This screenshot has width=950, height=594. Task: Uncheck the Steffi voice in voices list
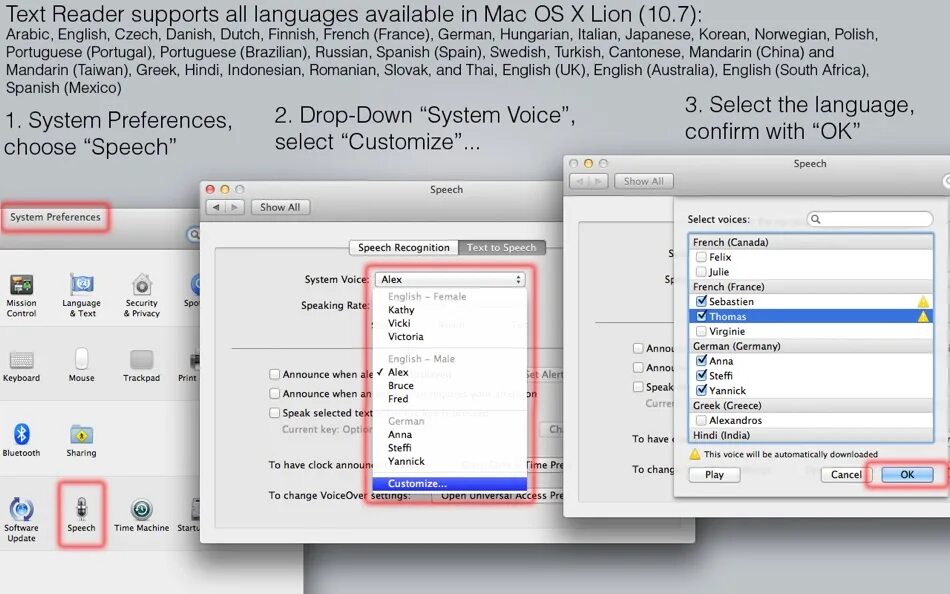pyautogui.click(x=701, y=375)
